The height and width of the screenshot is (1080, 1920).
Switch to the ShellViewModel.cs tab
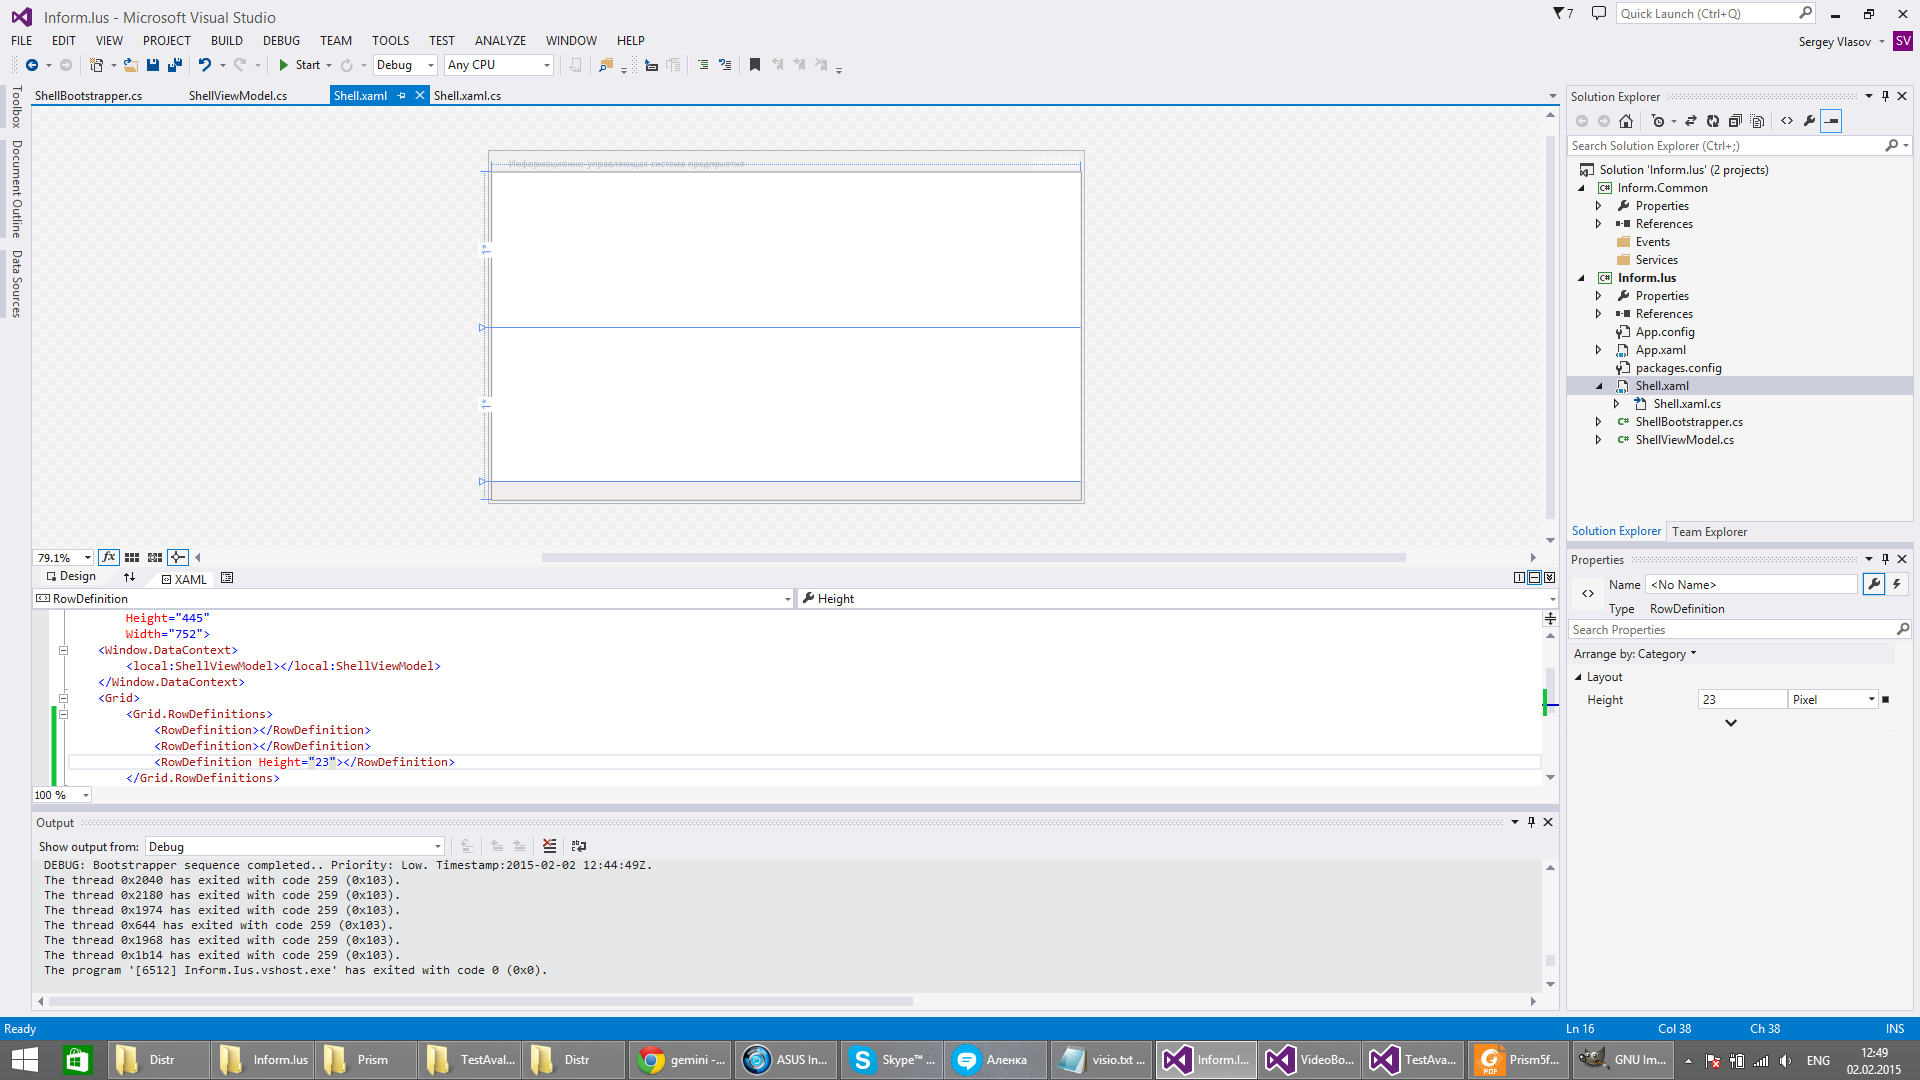pos(238,96)
